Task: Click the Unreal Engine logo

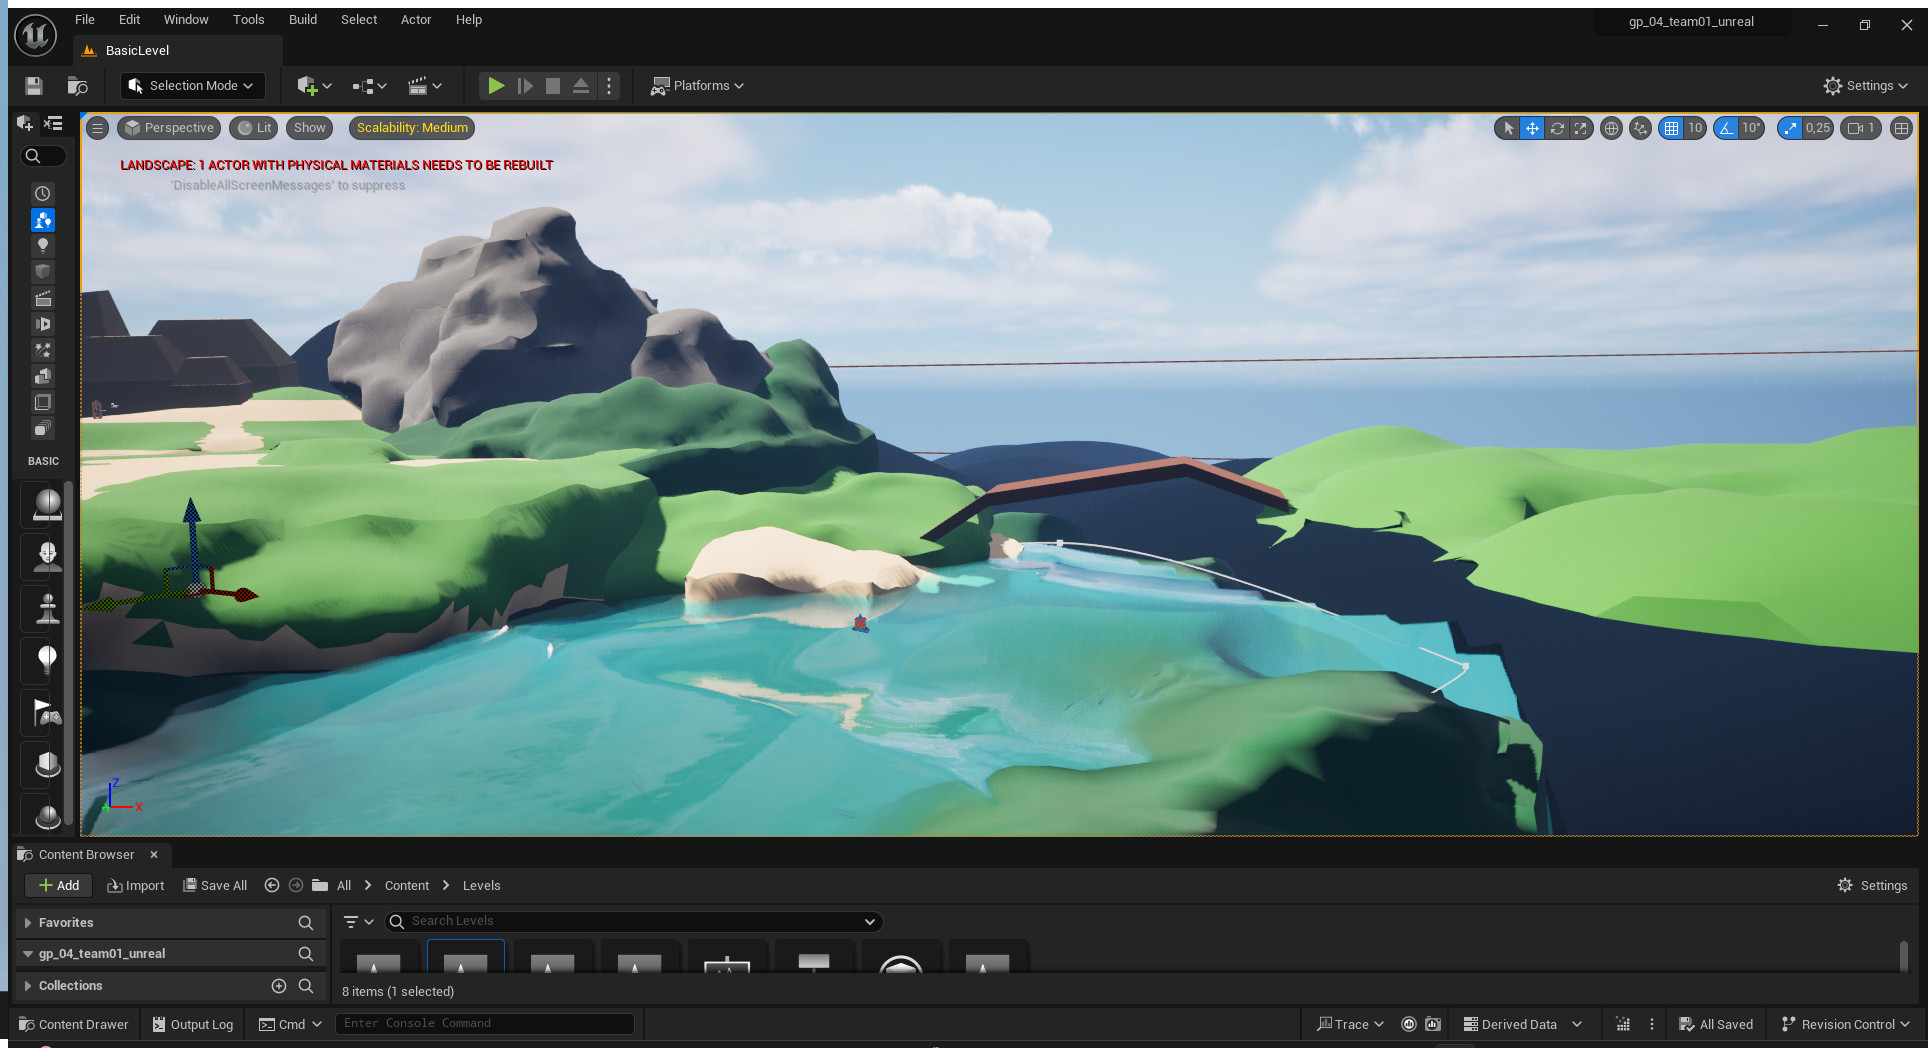Action: click(x=36, y=35)
